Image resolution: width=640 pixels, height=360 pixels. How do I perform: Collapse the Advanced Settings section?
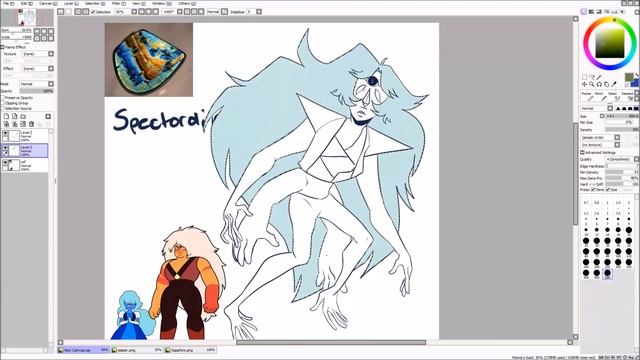click(582, 152)
